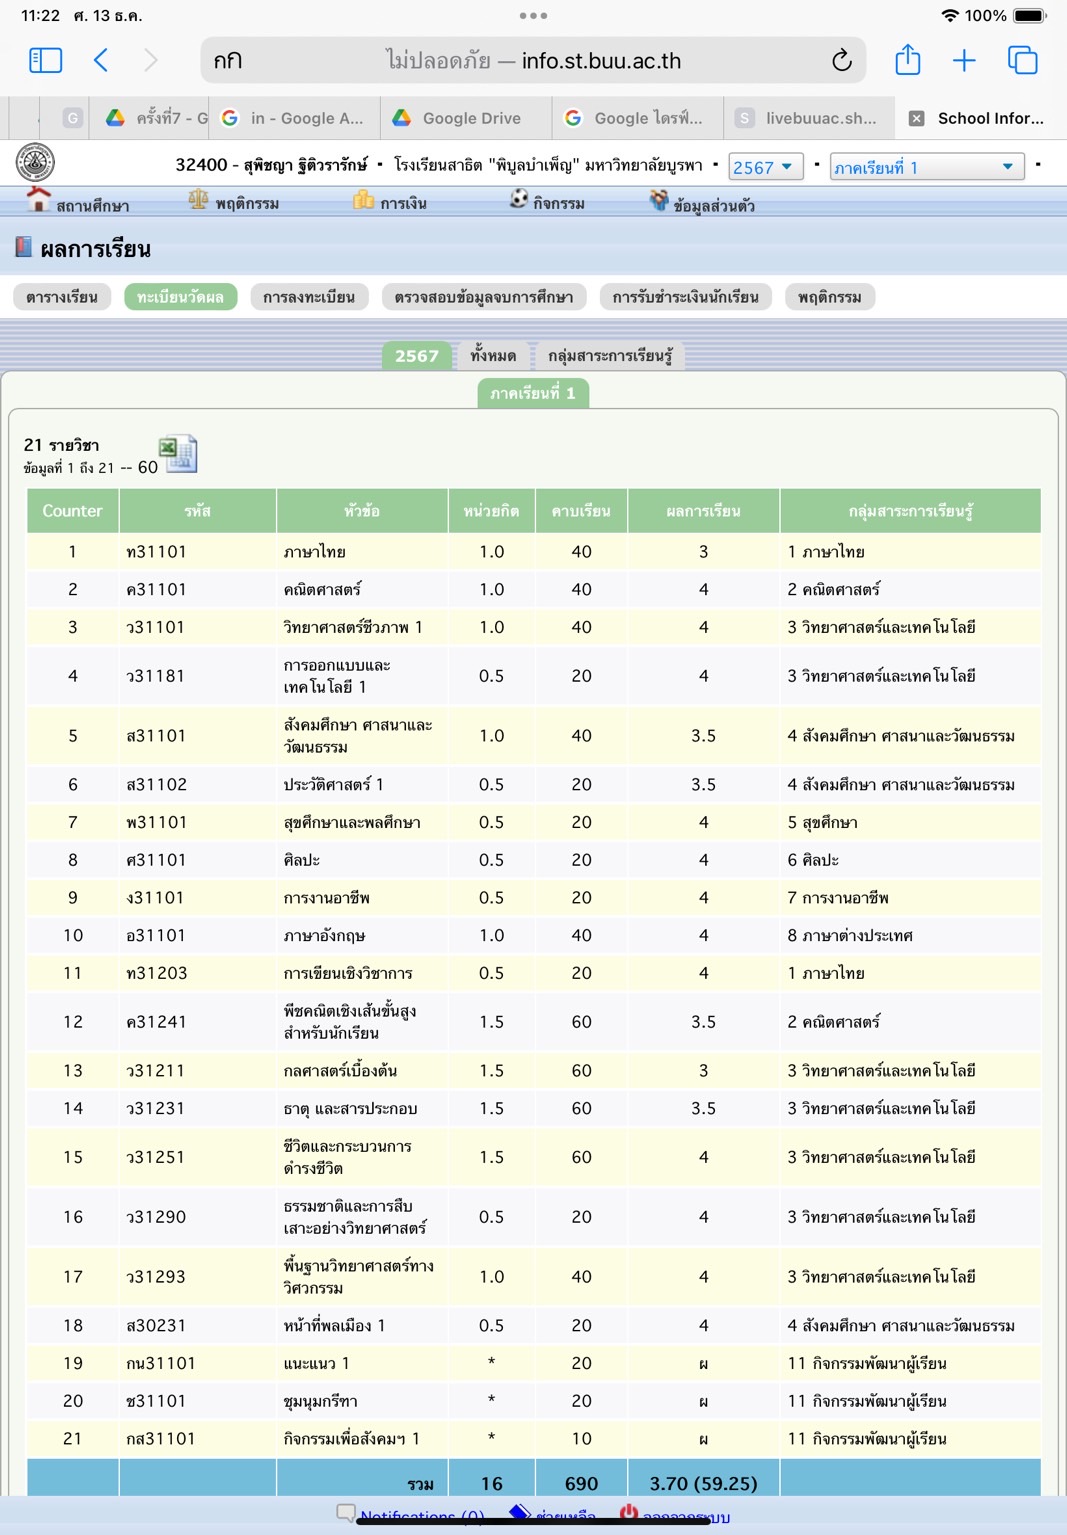Go forward with the browser forward arrow
Screen dimensions: 1067x1535
point(151,60)
